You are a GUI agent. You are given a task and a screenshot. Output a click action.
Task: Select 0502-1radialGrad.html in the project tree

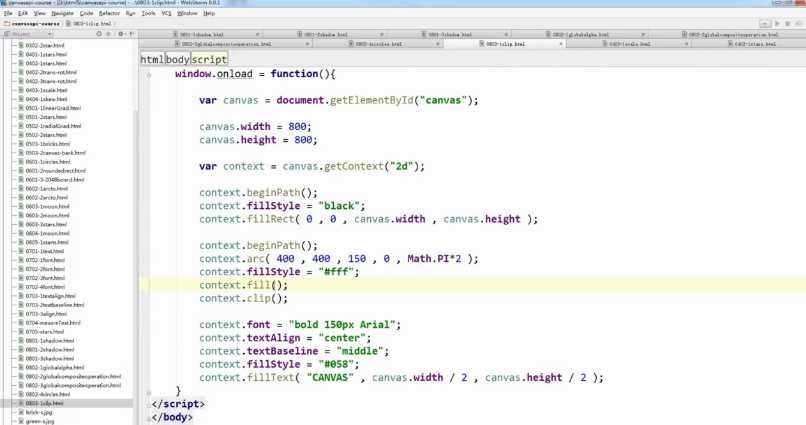[53, 126]
